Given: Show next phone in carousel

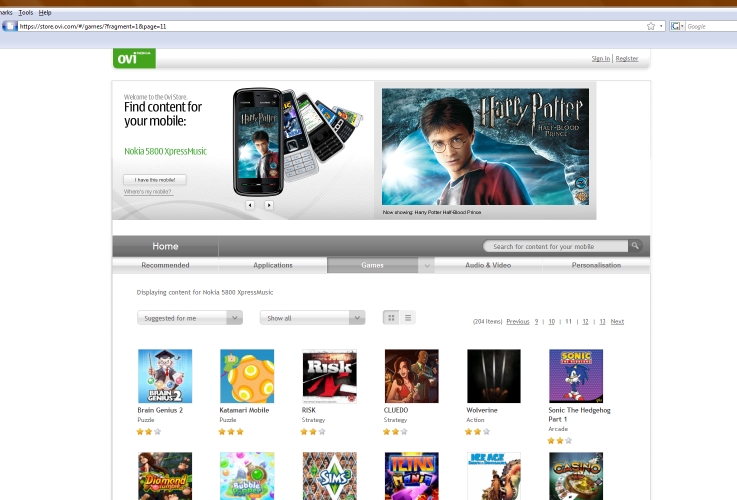Looking at the screenshot, I should [x=269, y=205].
